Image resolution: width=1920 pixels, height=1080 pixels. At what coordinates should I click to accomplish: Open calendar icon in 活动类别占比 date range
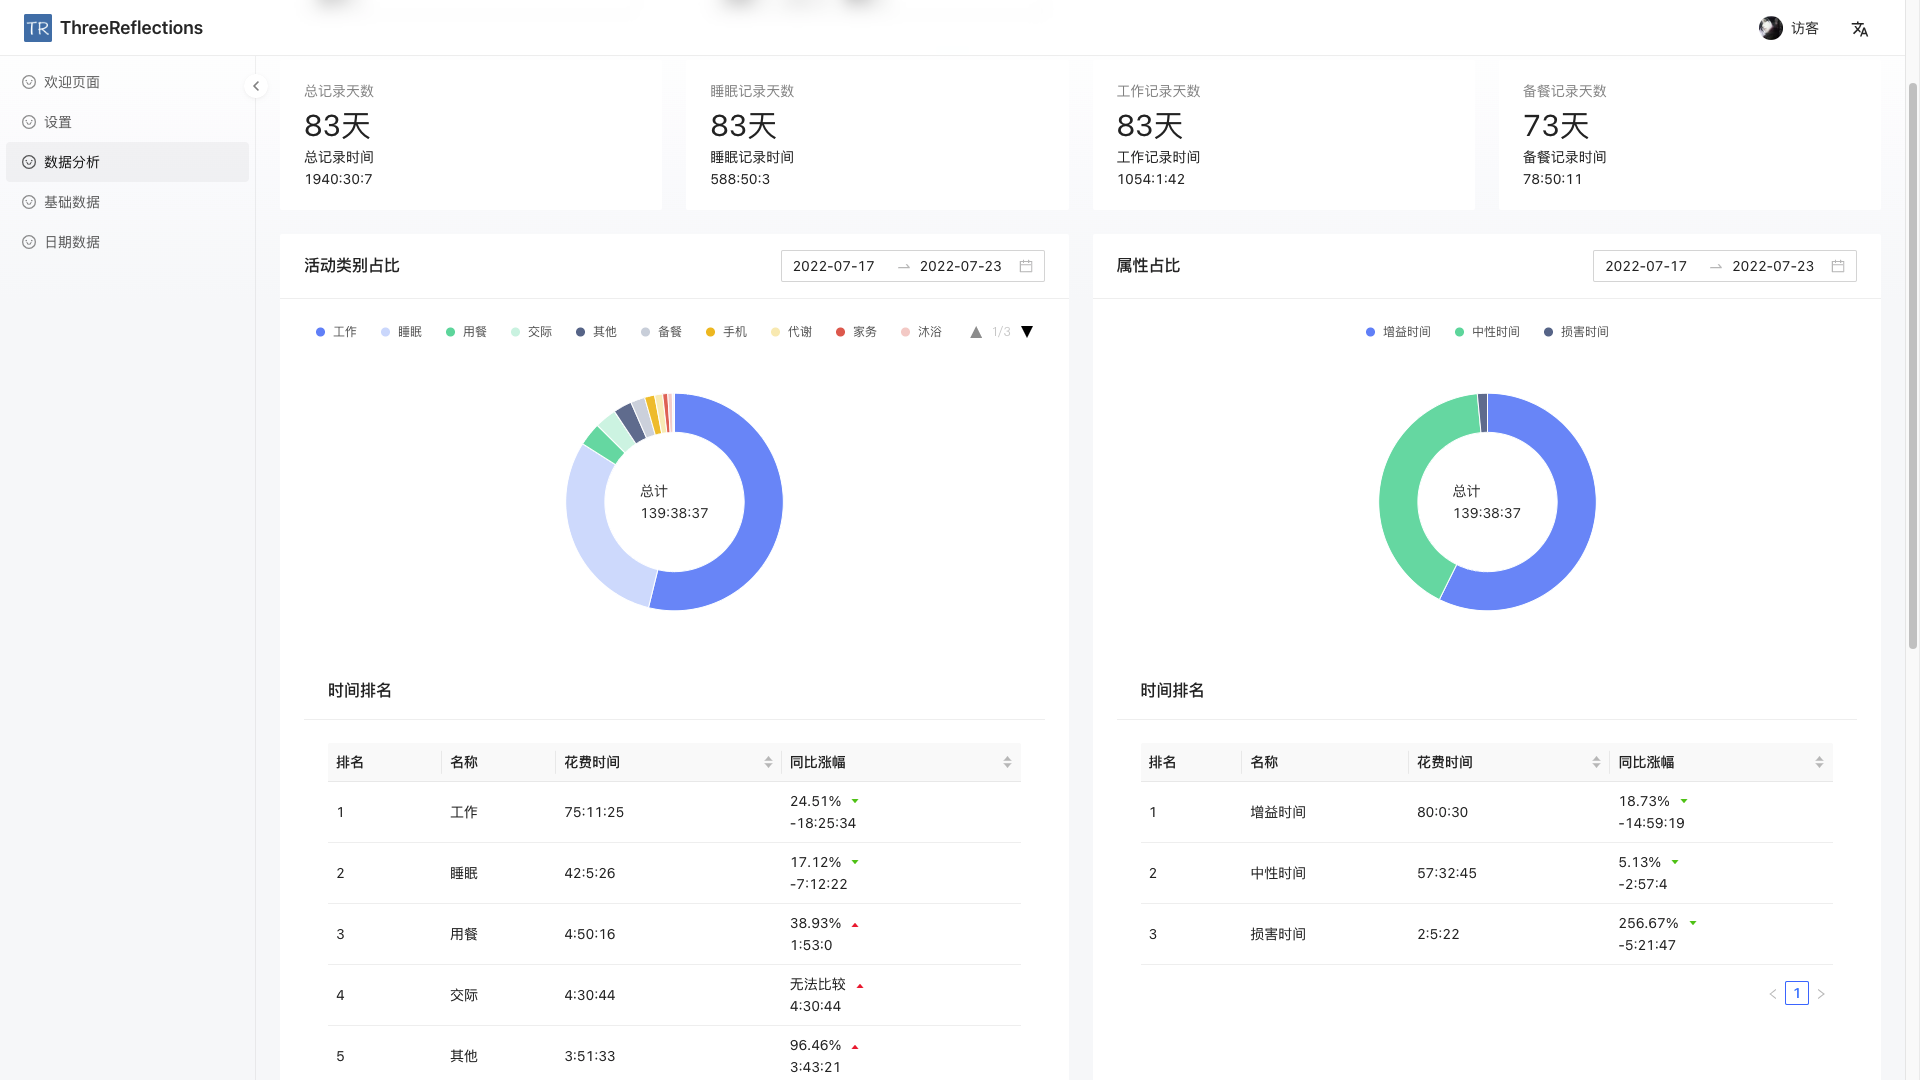click(x=1025, y=266)
